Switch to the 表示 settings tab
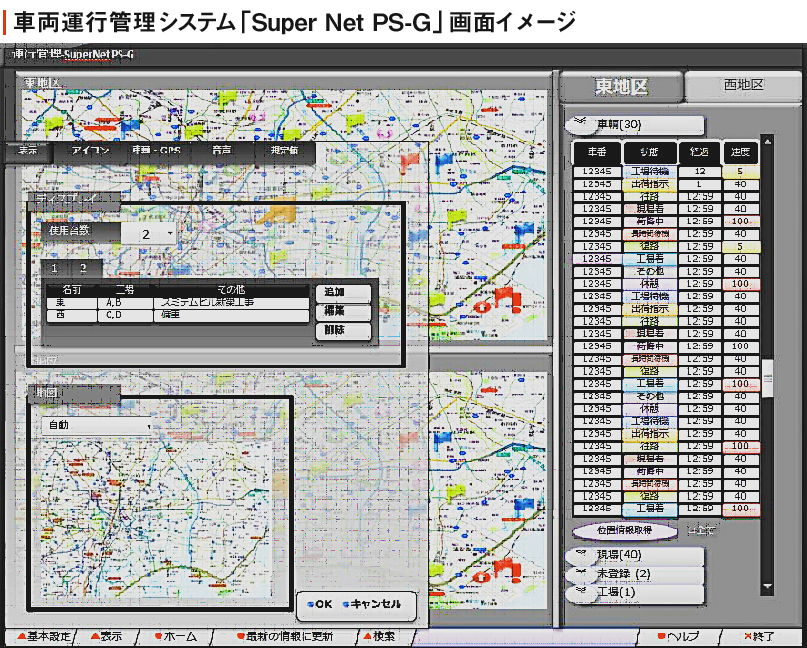 click(28, 151)
